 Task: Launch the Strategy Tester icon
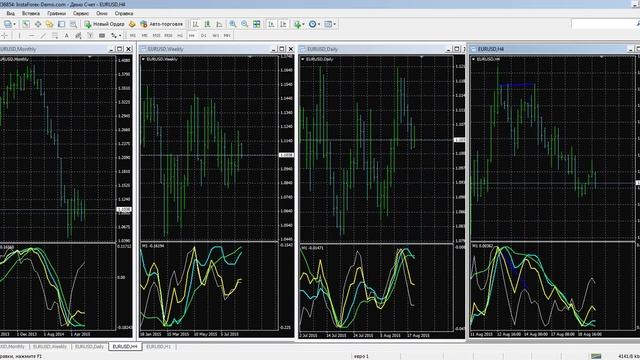coord(73,24)
